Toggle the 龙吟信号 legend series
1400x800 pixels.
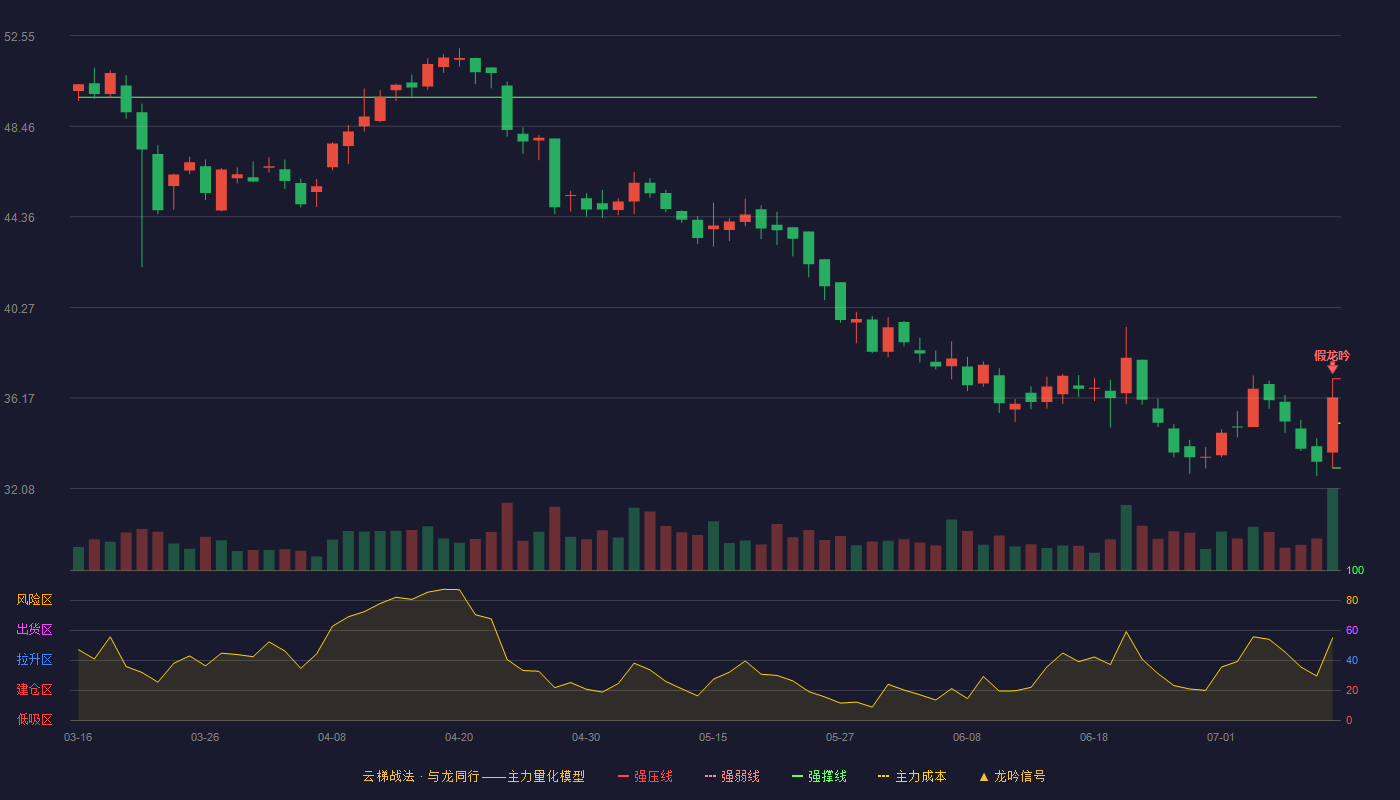pyautogui.click(x=1012, y=777)
